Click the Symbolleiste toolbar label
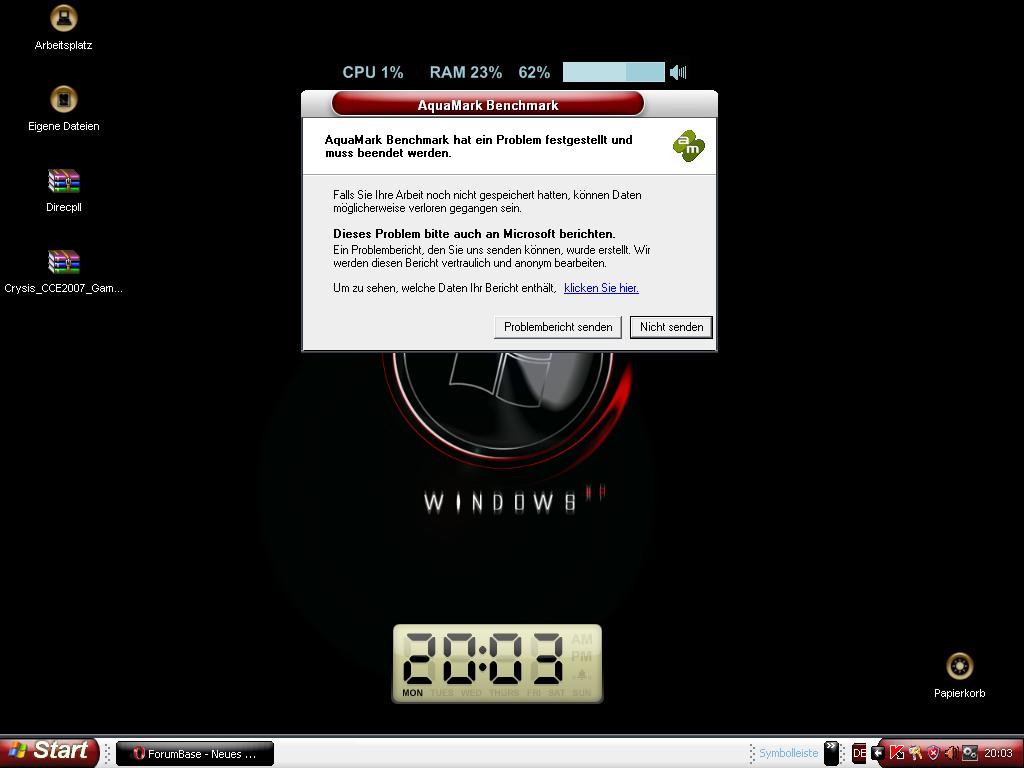The width and height of the screenshot is (1024, 768). [x=788, y=753]
